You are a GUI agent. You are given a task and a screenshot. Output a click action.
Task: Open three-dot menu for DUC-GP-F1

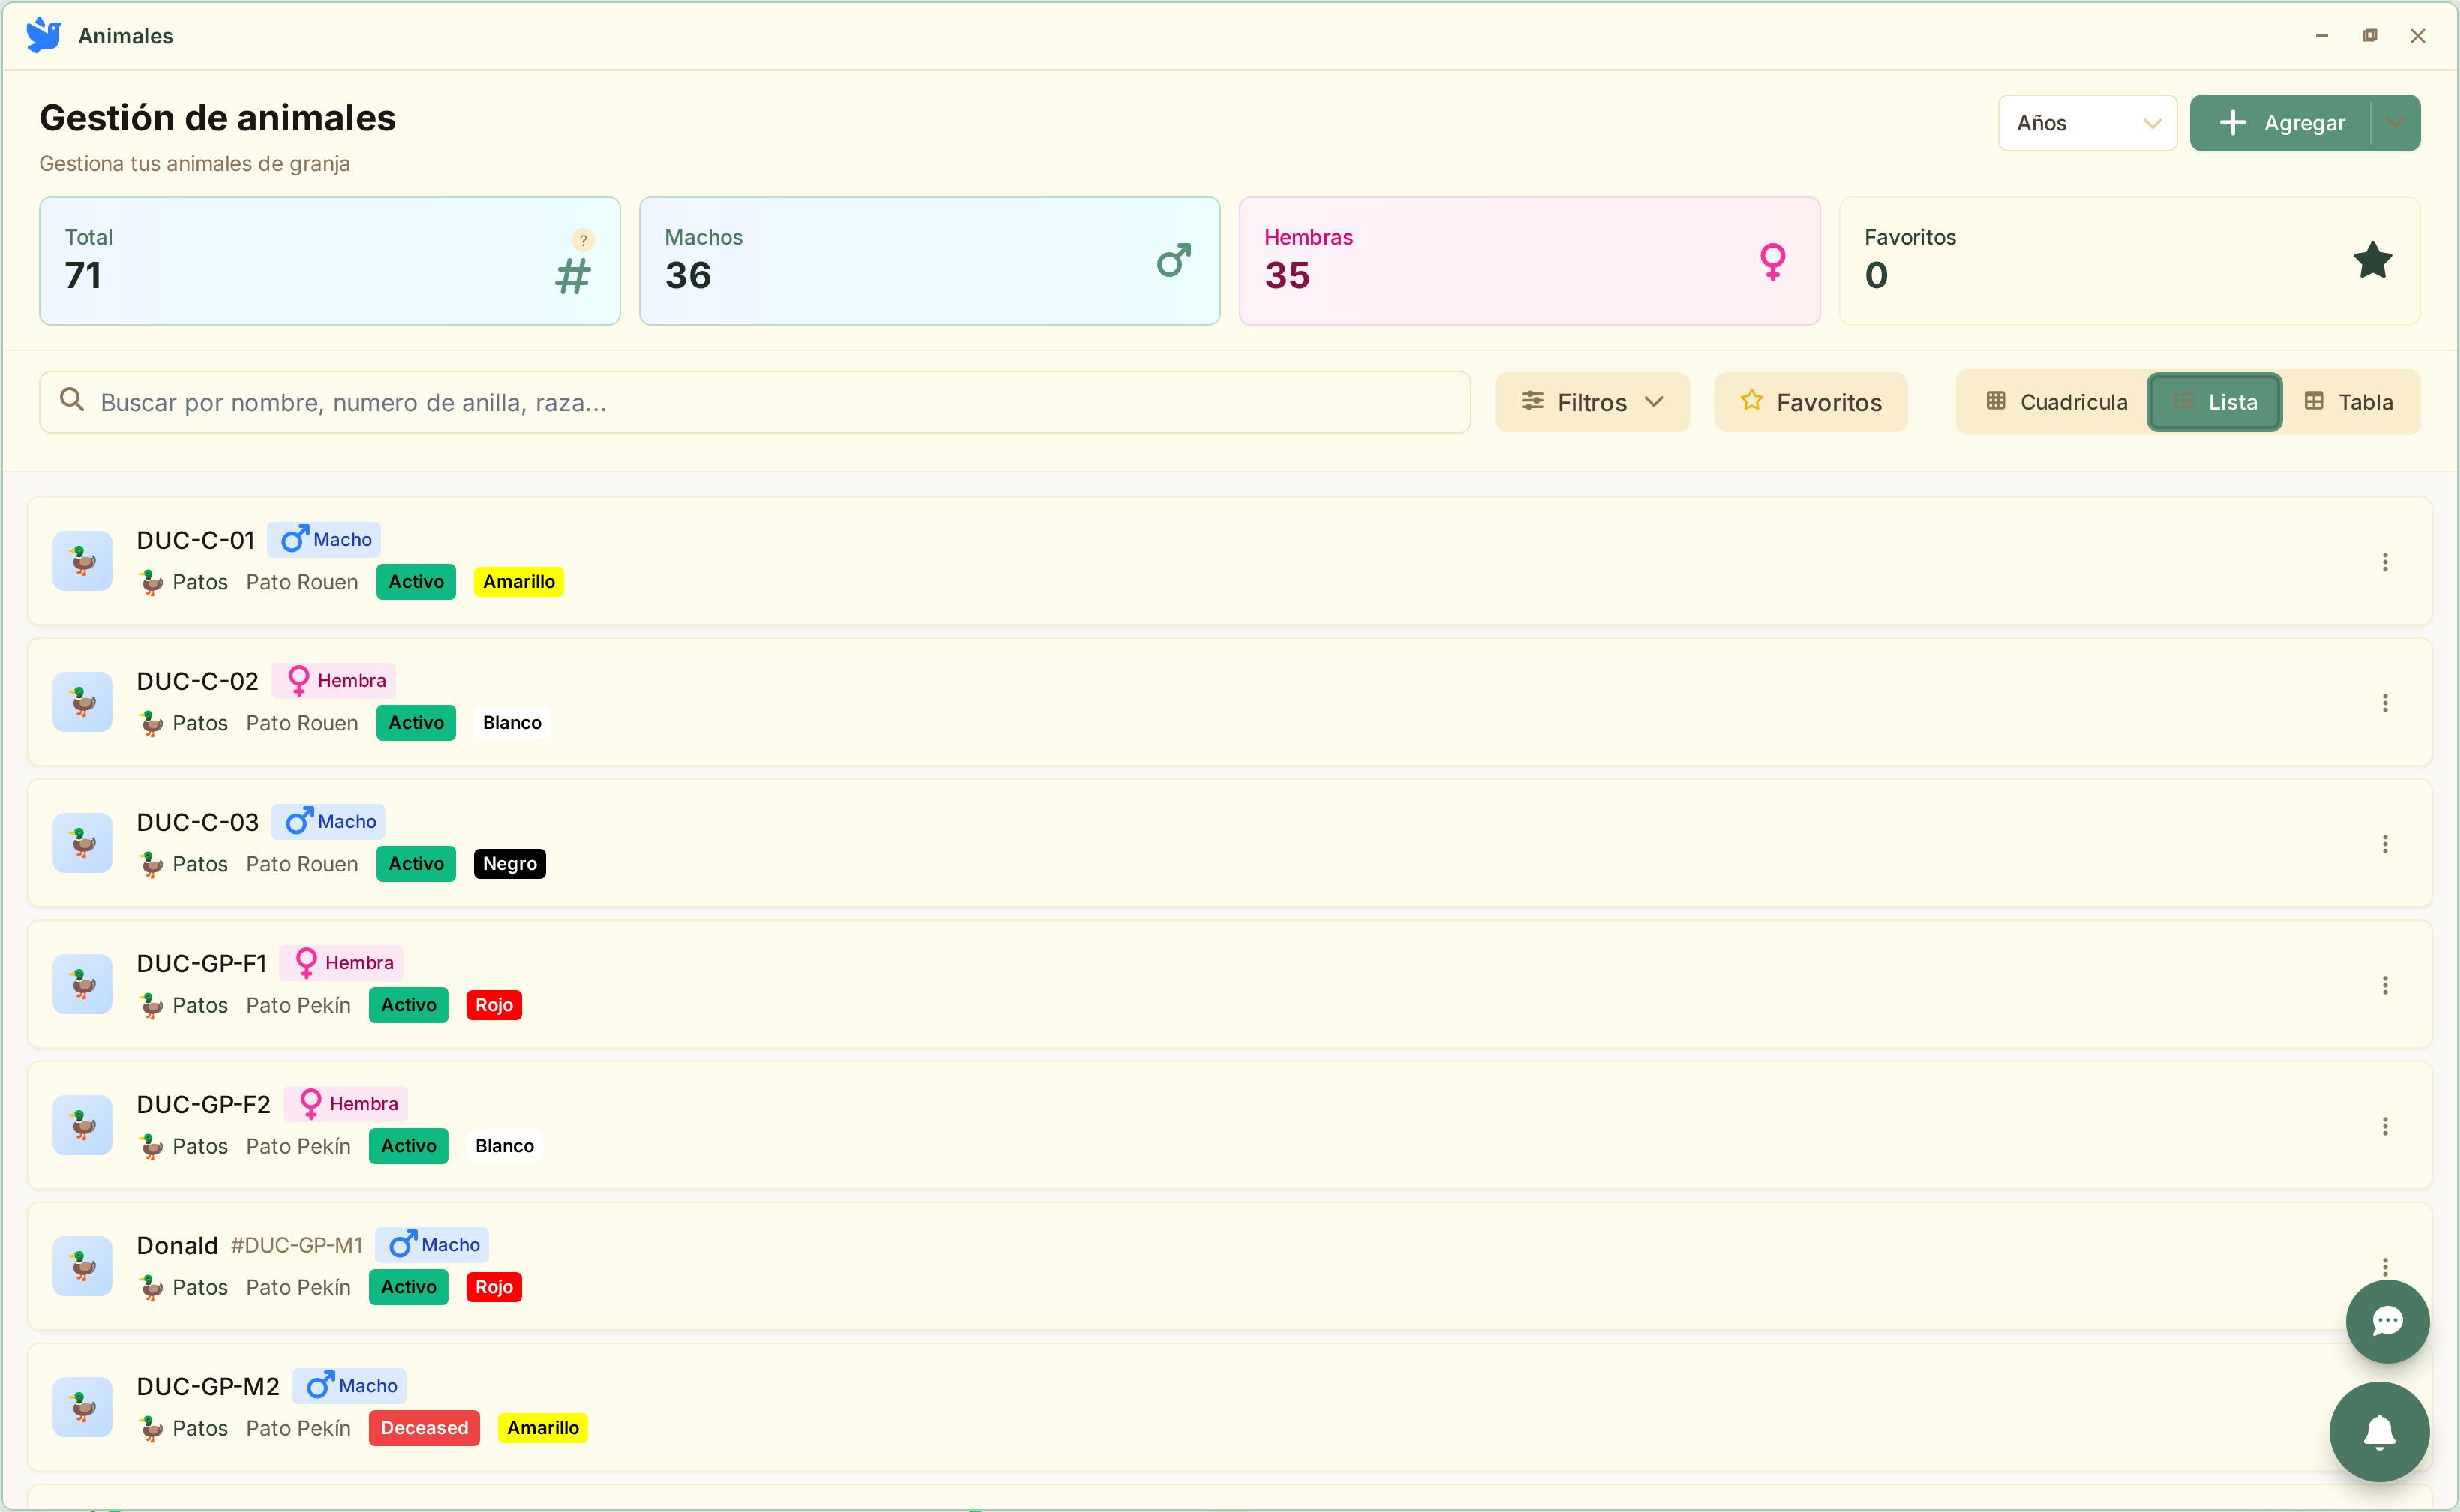2385,985
